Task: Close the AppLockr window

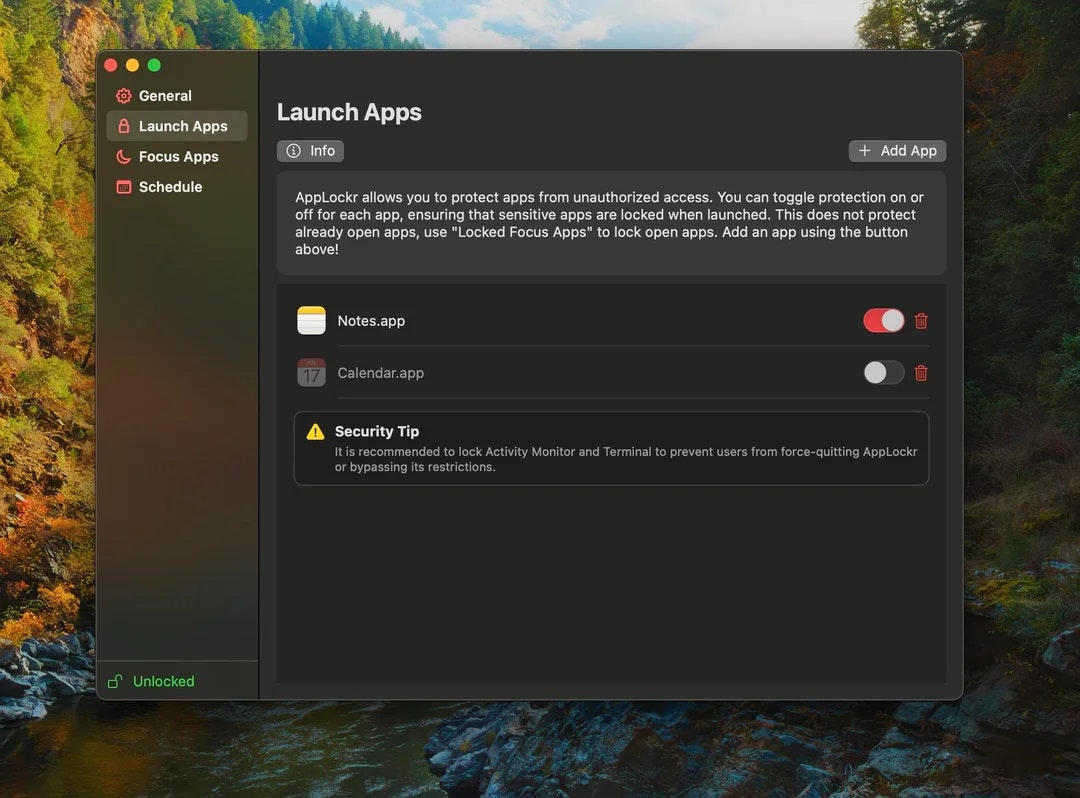Action: [x=111, y=65]
